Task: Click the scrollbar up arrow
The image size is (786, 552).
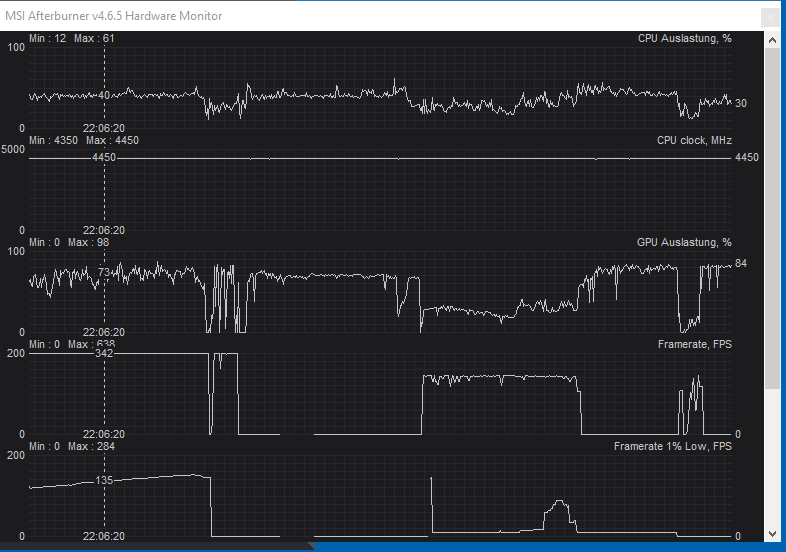Action: [x=772, y=38]
